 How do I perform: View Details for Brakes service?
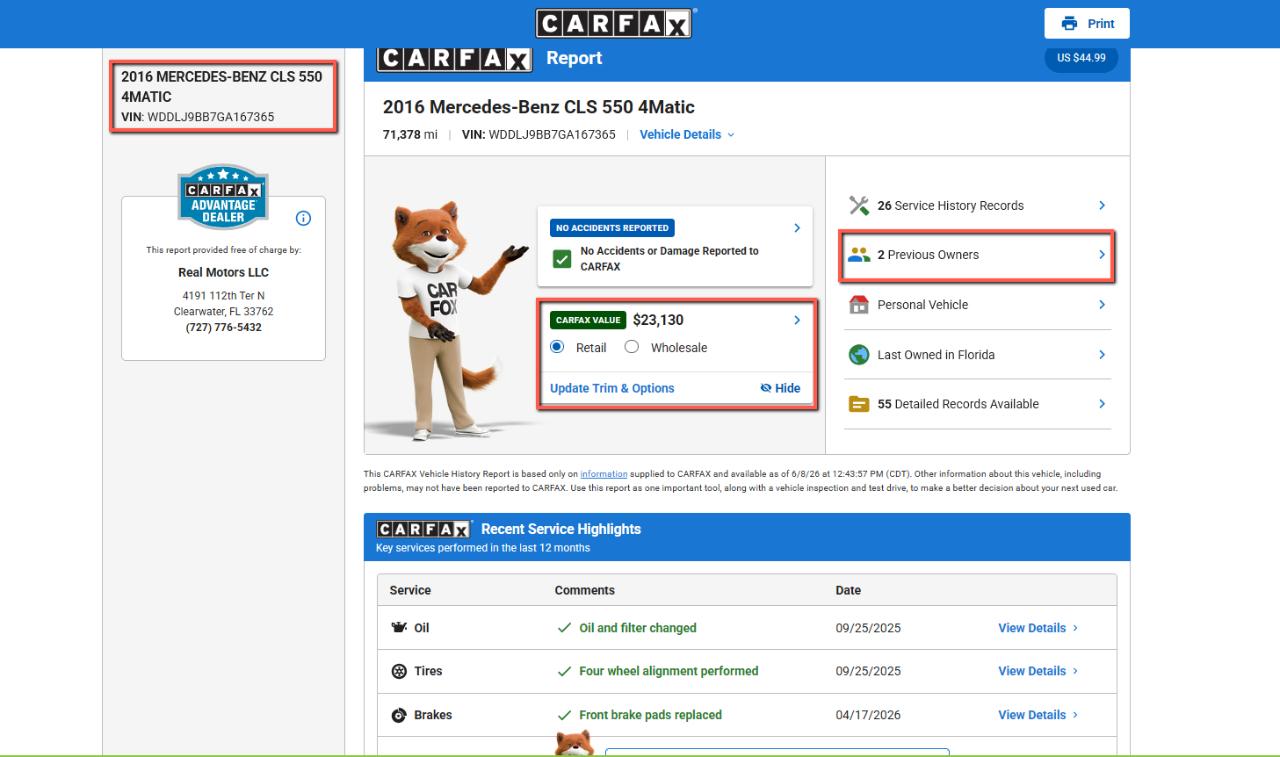point(1038,715)
